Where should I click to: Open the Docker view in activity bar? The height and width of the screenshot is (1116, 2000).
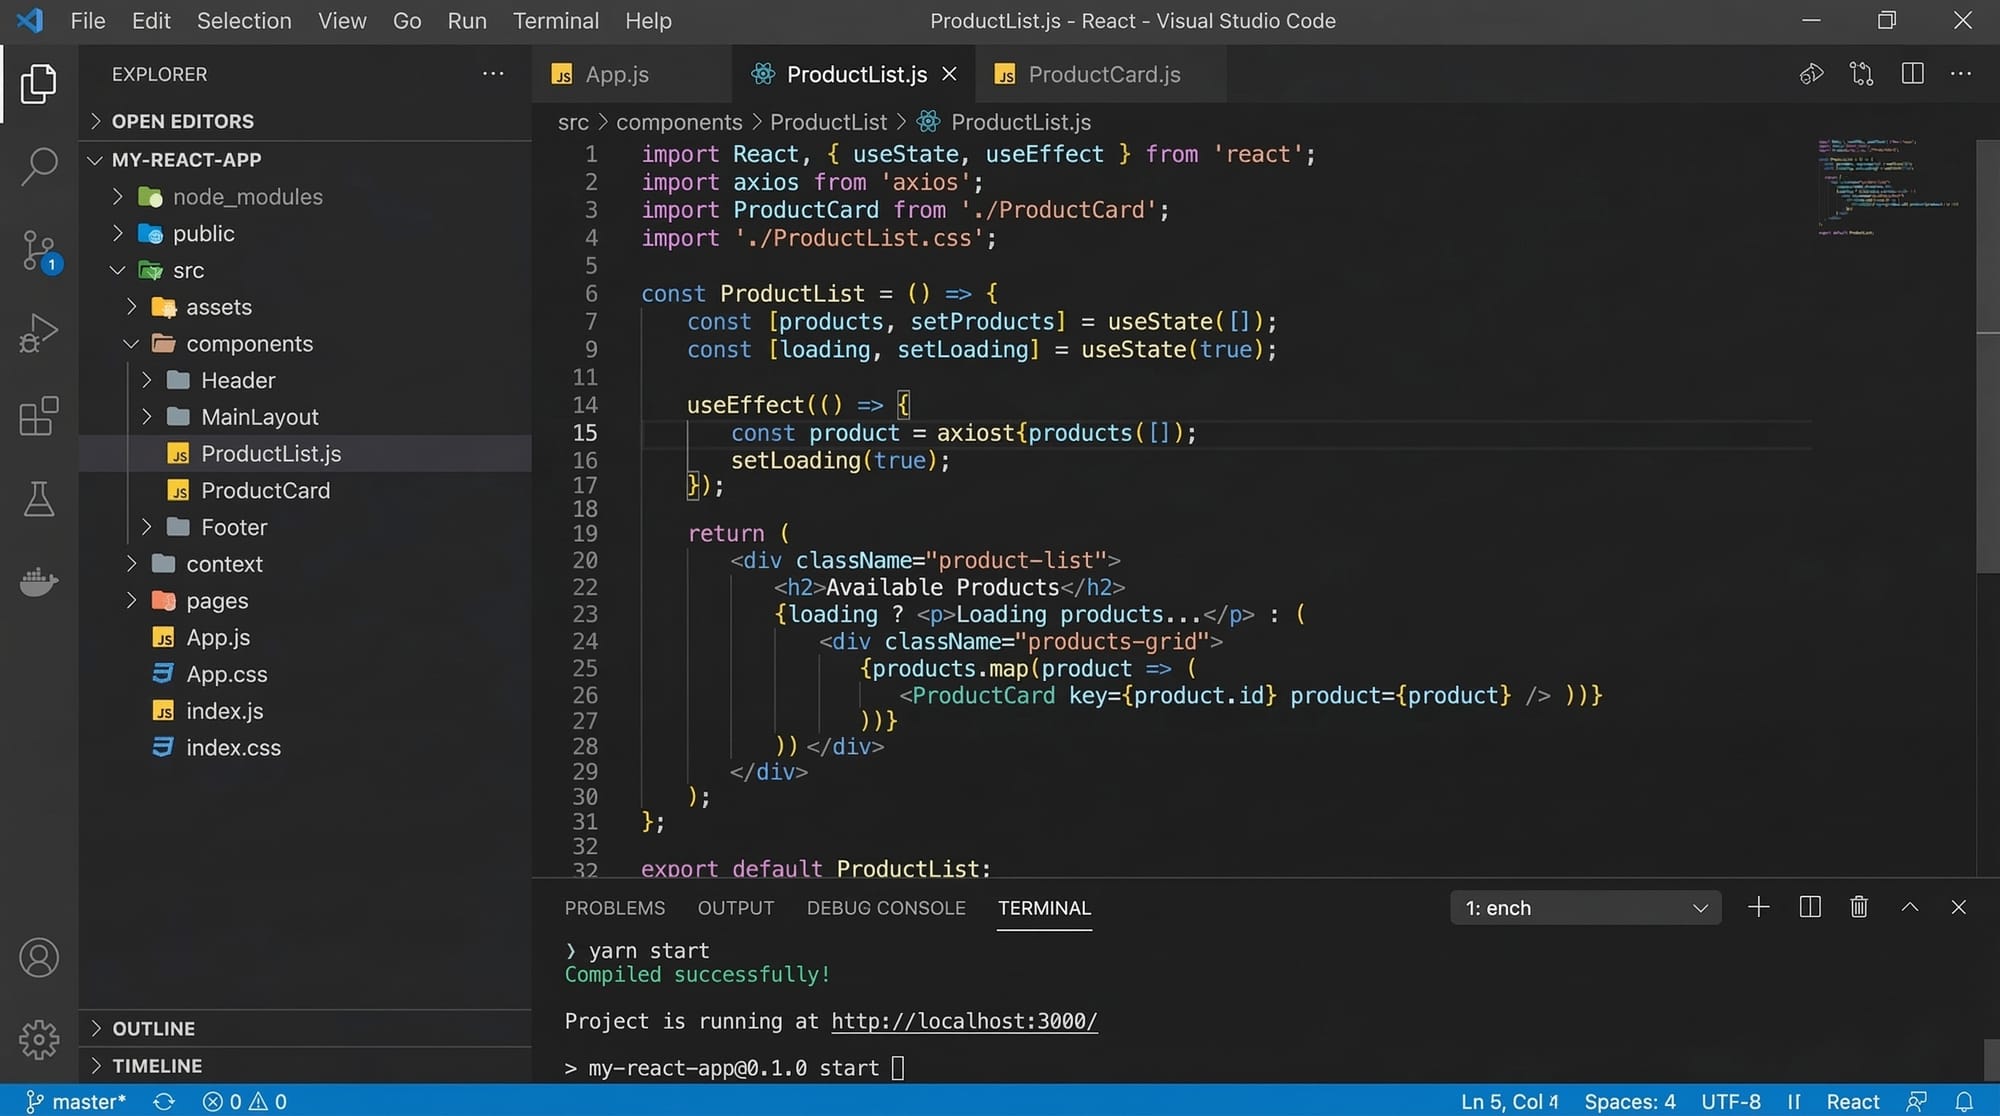pyautogui.click(x=39, y=581)
